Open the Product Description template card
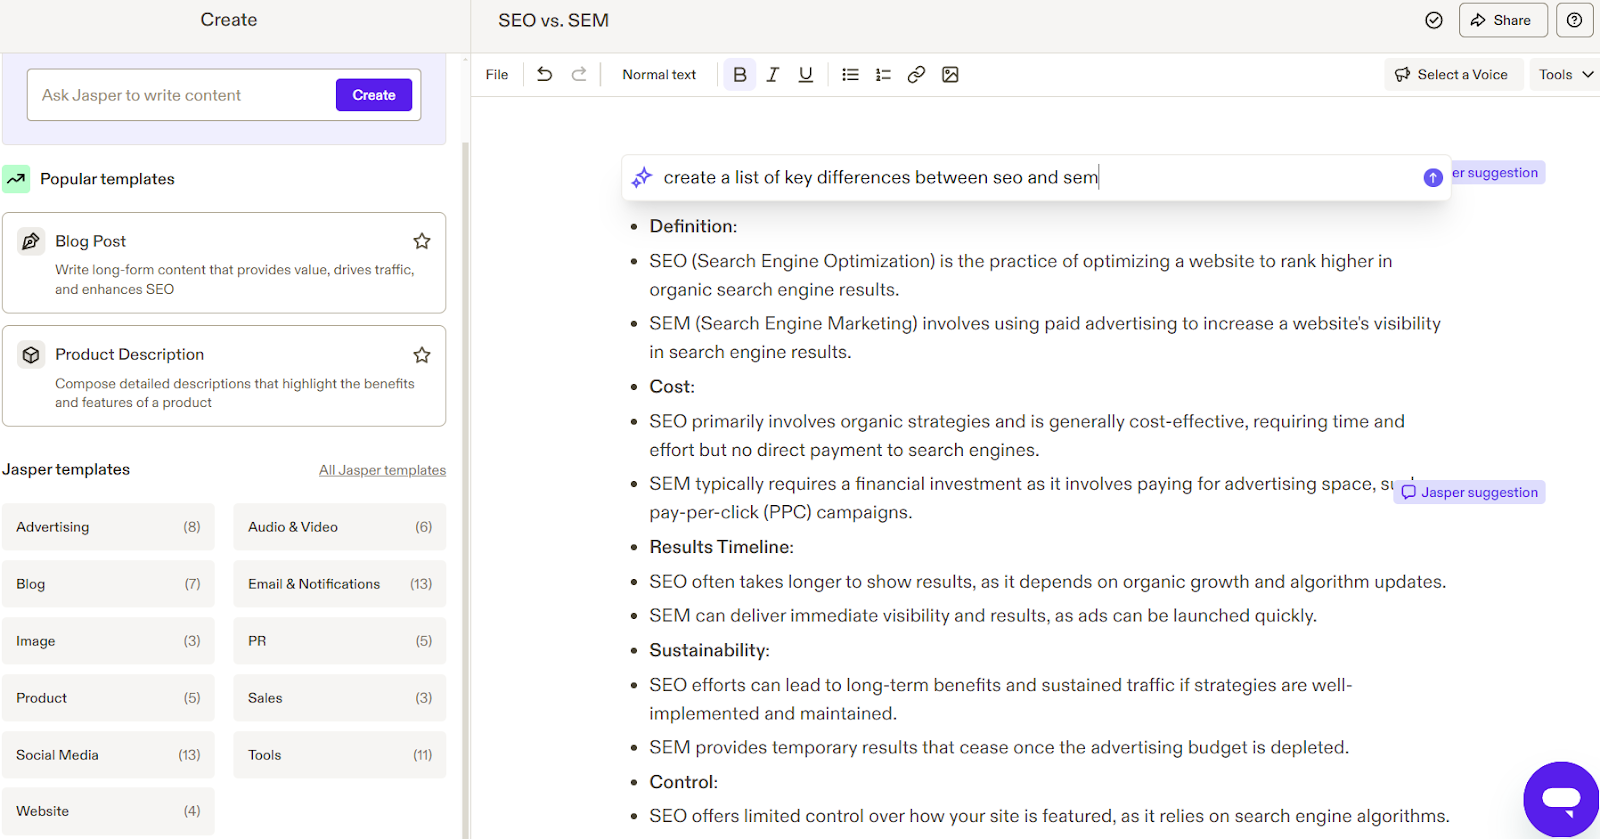The height and width of the screenshot is (839, 1600). tap(224, 376)
